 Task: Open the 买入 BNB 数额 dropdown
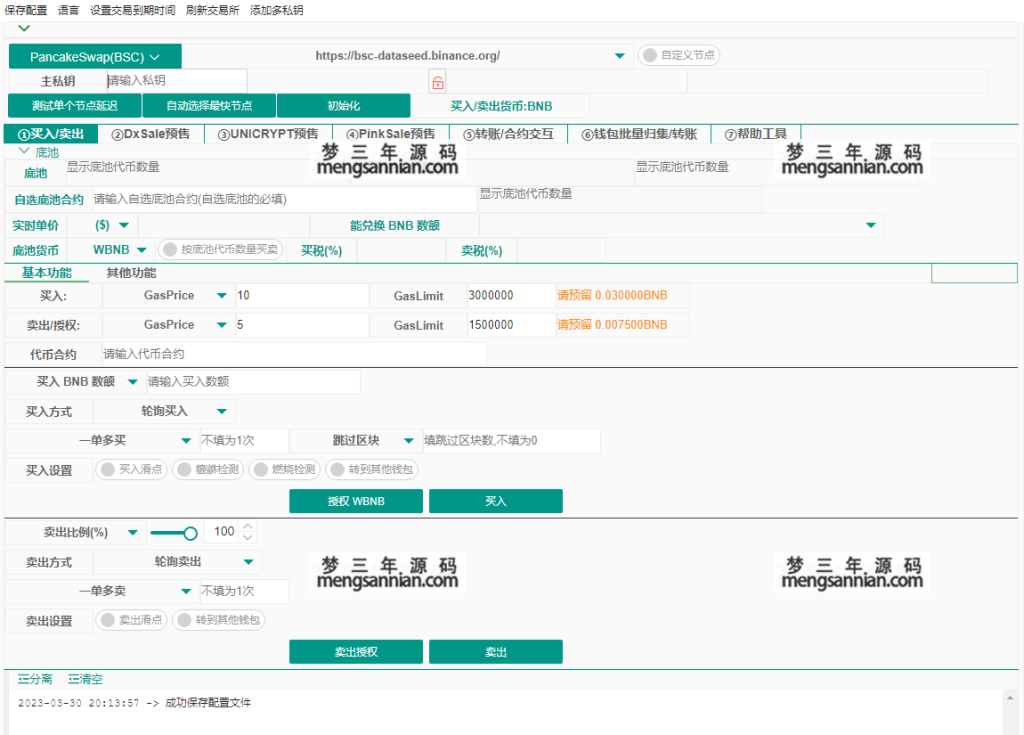click(x=133, y=382)
